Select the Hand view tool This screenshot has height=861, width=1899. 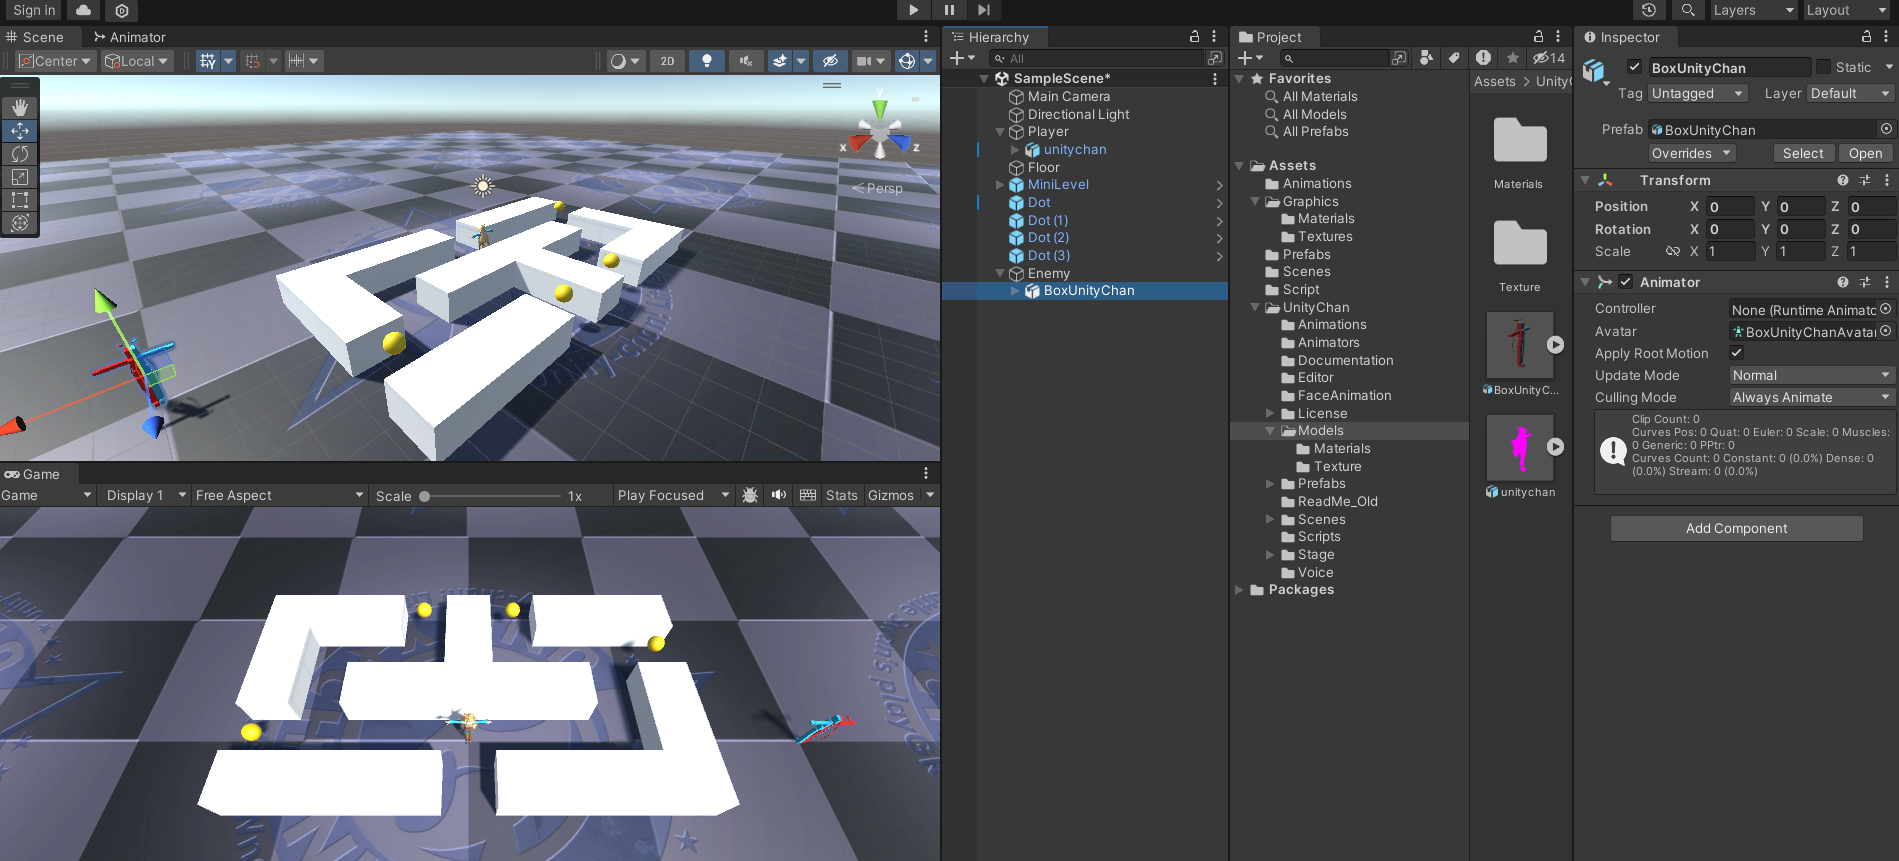pyautogui.click(x=20, y=107)
